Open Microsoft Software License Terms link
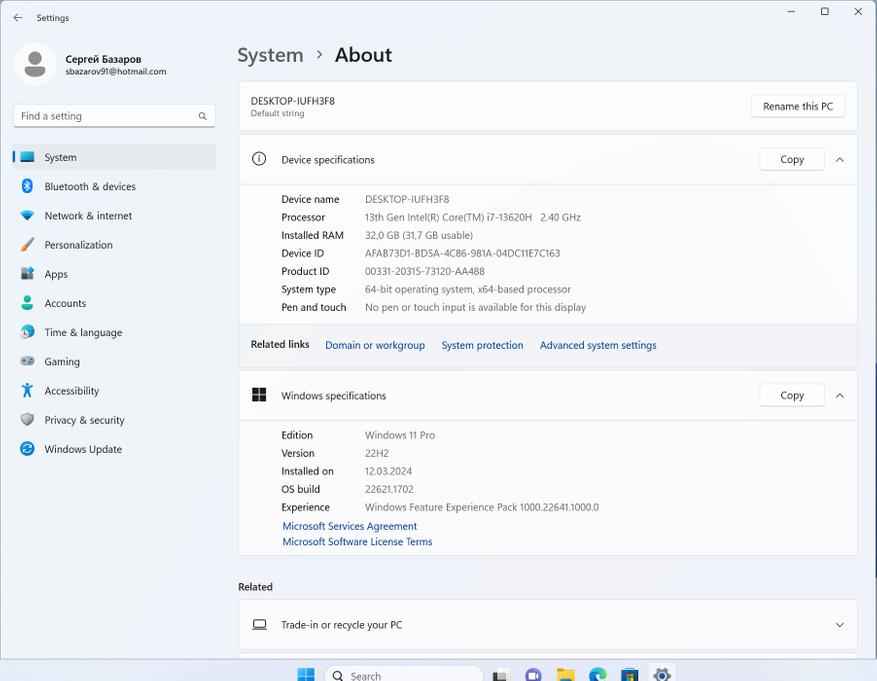Screen dimensions: 877x681 coord(357,542)
